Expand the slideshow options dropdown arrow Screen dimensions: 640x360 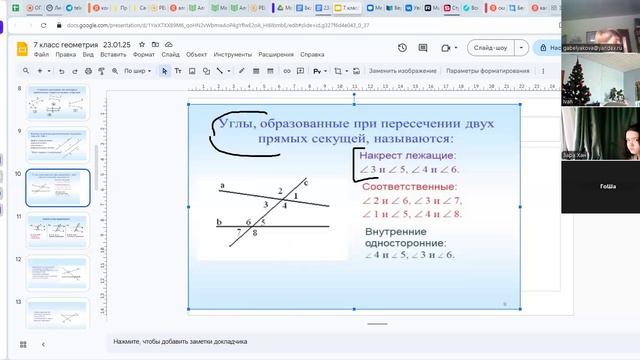(x=521, y=48)
